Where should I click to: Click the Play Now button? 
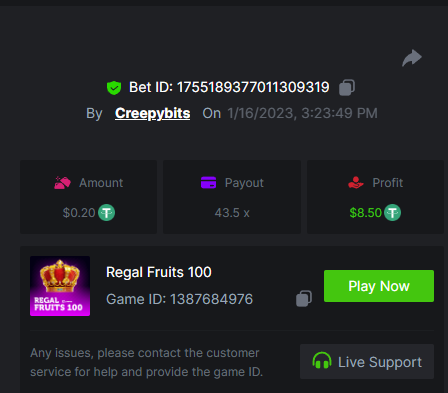coord(379,286)
